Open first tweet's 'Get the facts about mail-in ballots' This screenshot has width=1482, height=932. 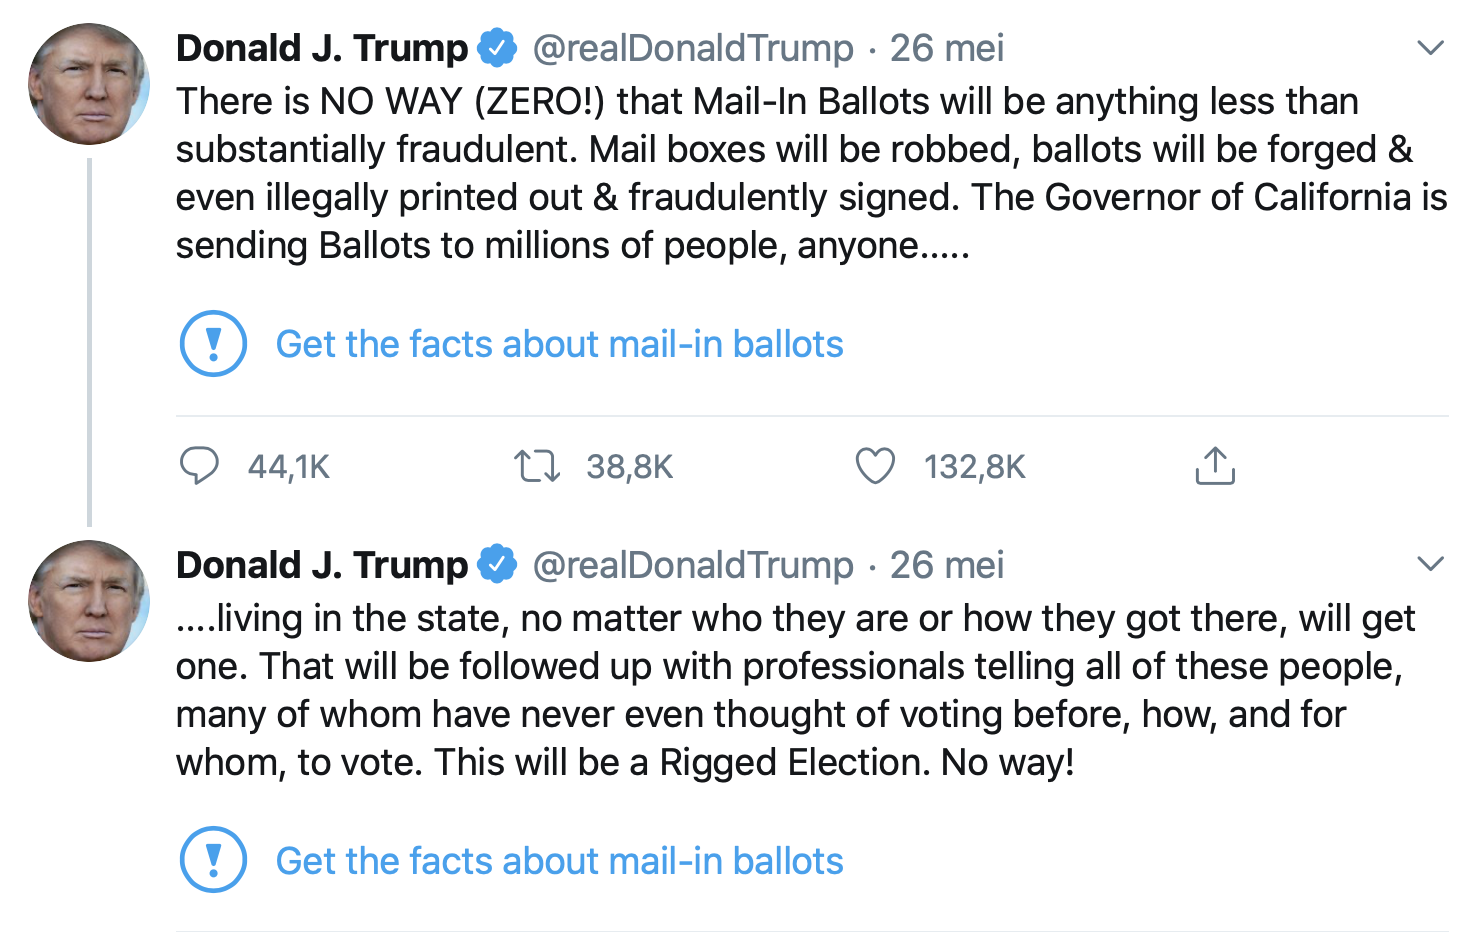coord(559,344)
